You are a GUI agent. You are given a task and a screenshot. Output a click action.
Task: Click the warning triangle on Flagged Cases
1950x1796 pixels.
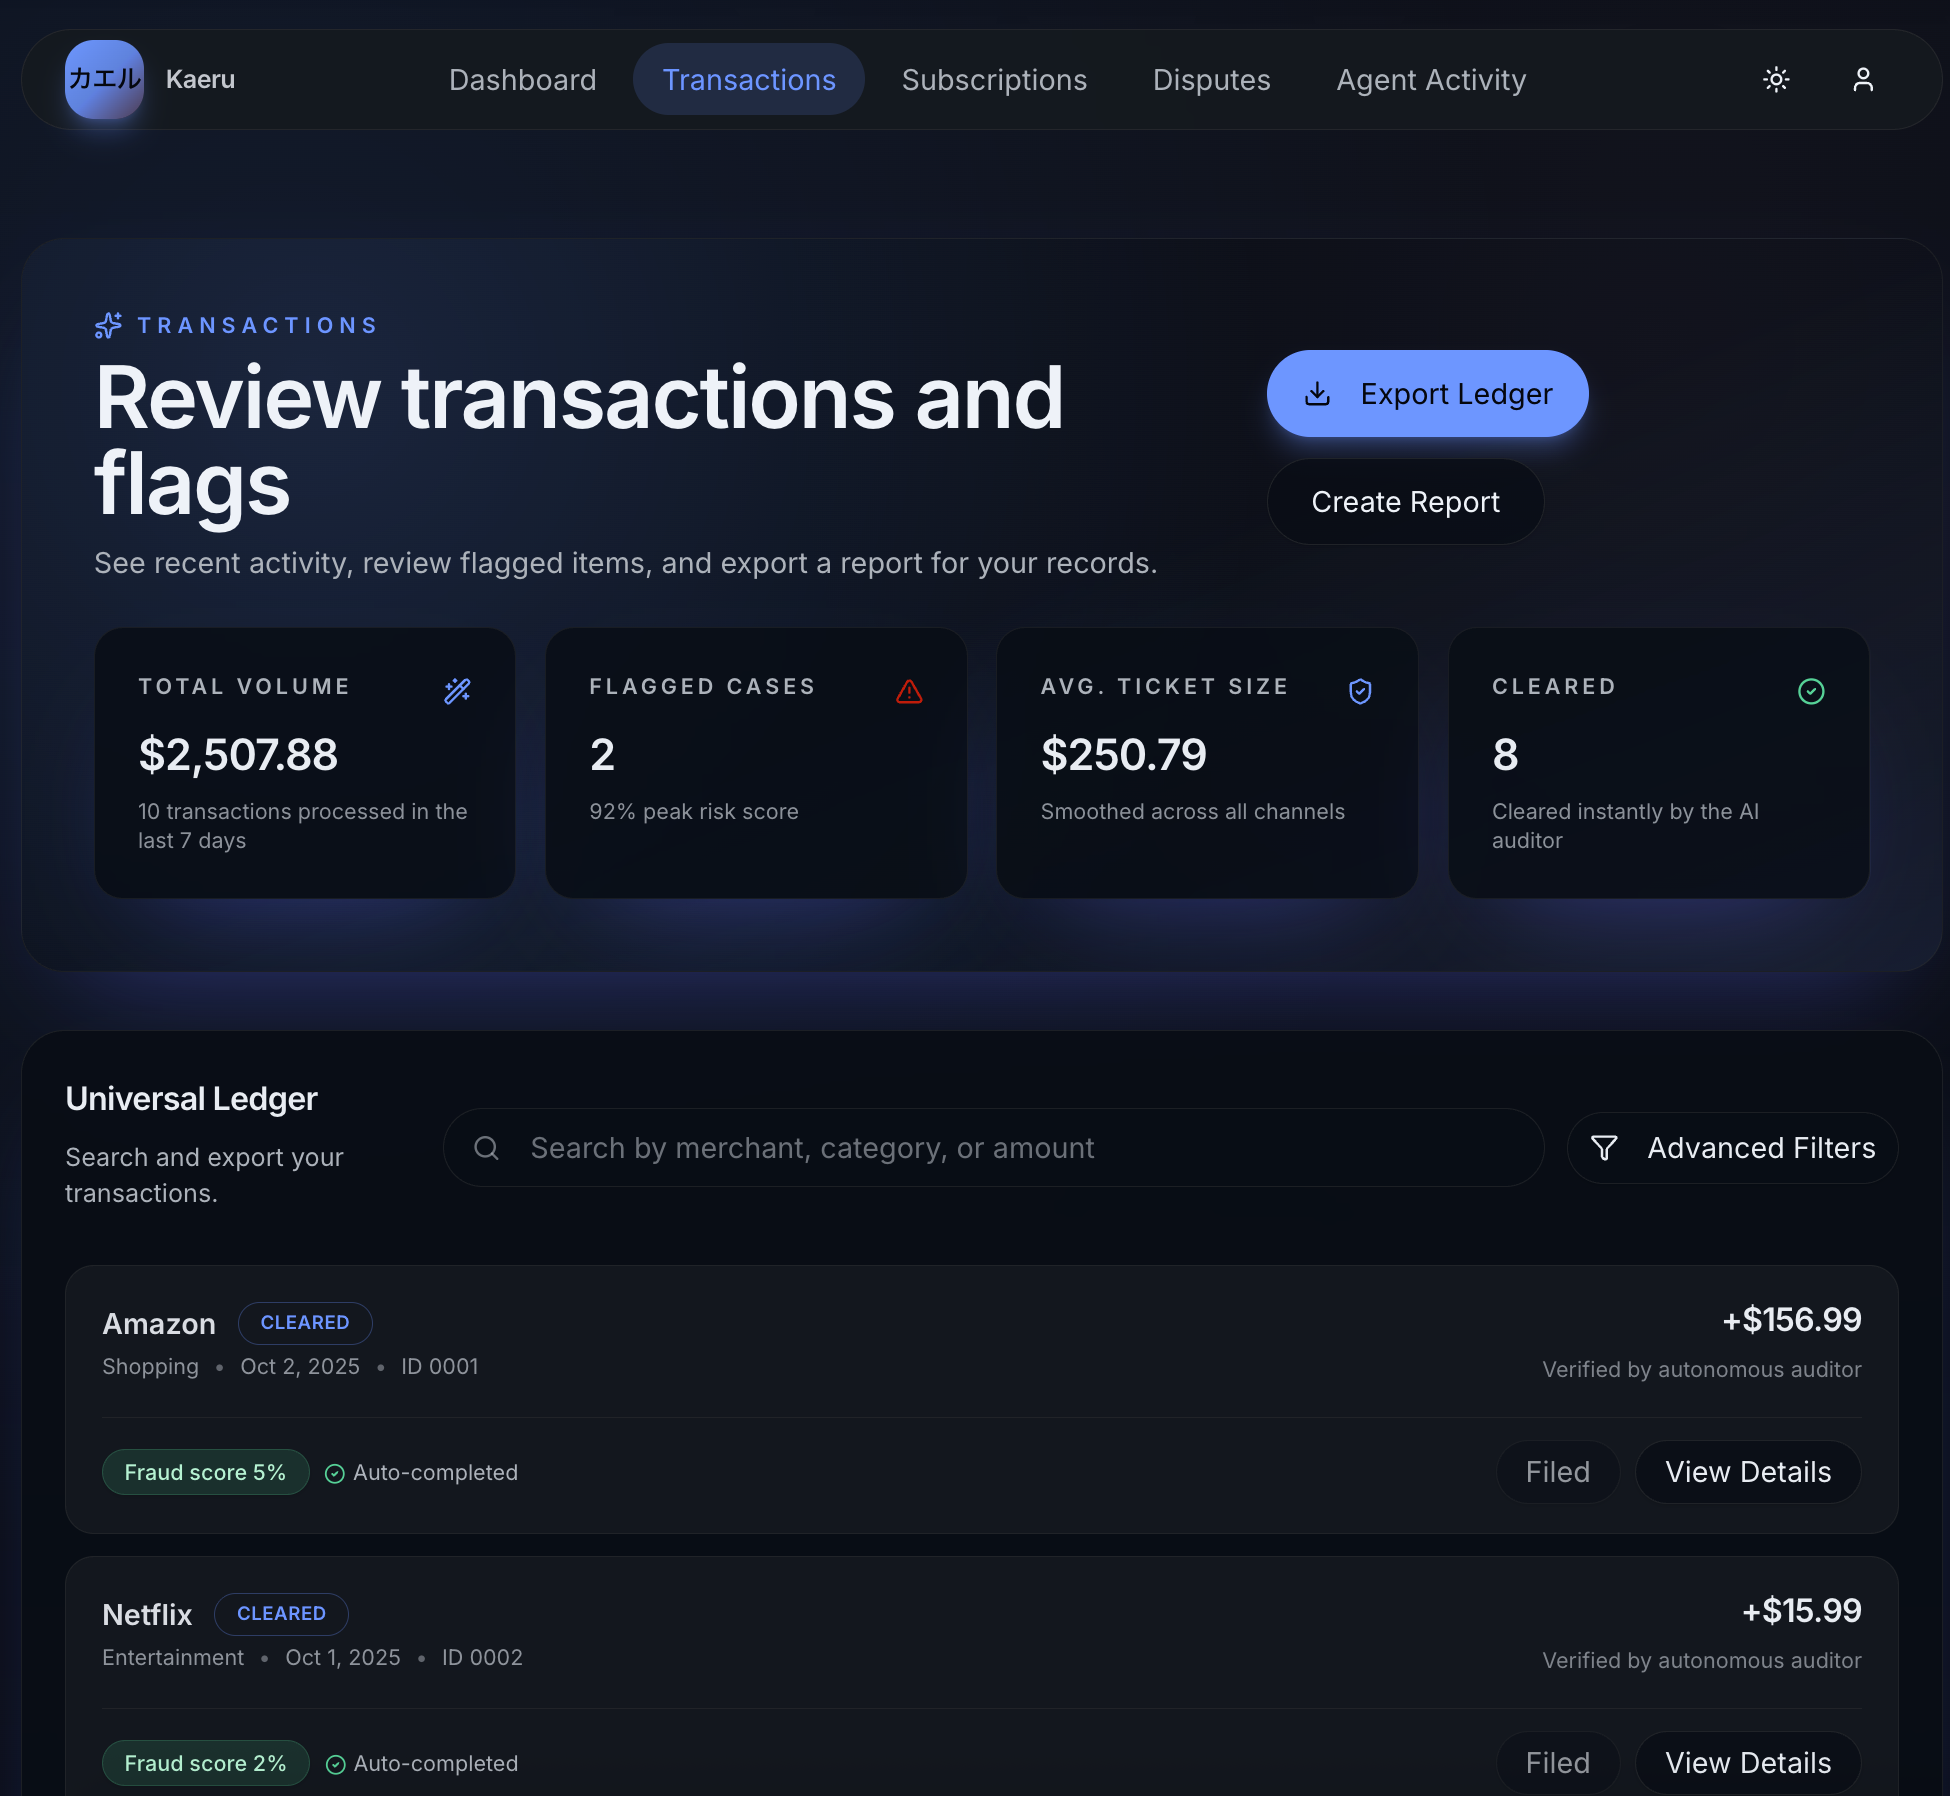point(909,691)
